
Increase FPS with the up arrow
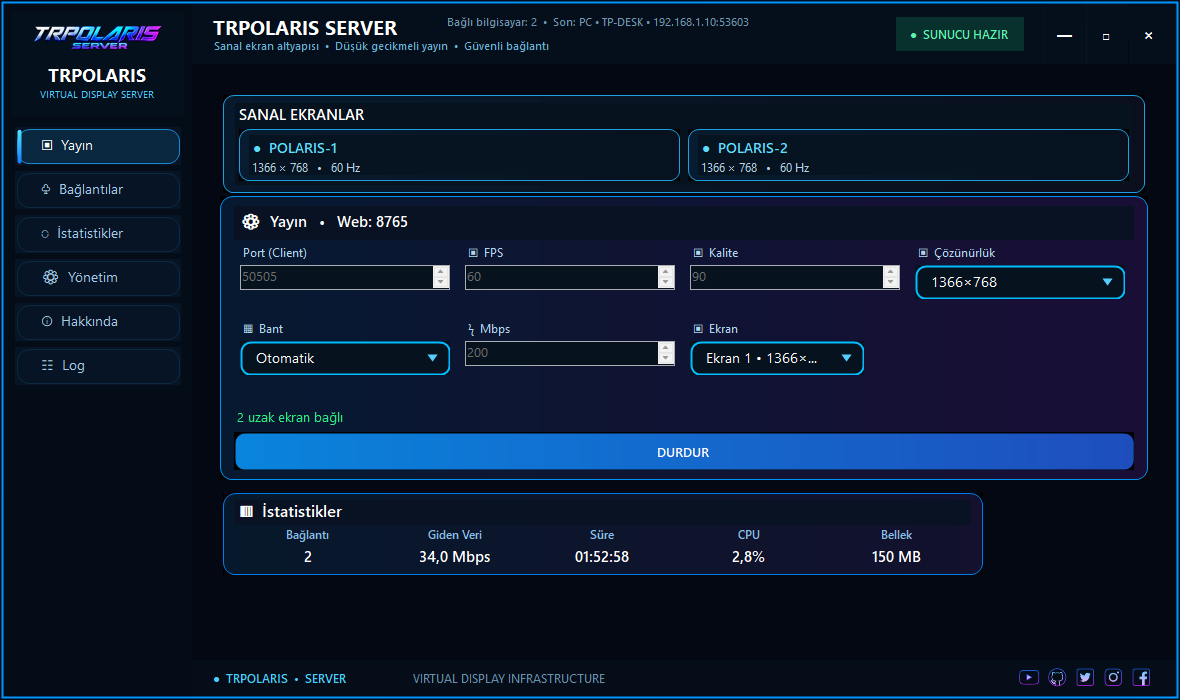[665, 272]
